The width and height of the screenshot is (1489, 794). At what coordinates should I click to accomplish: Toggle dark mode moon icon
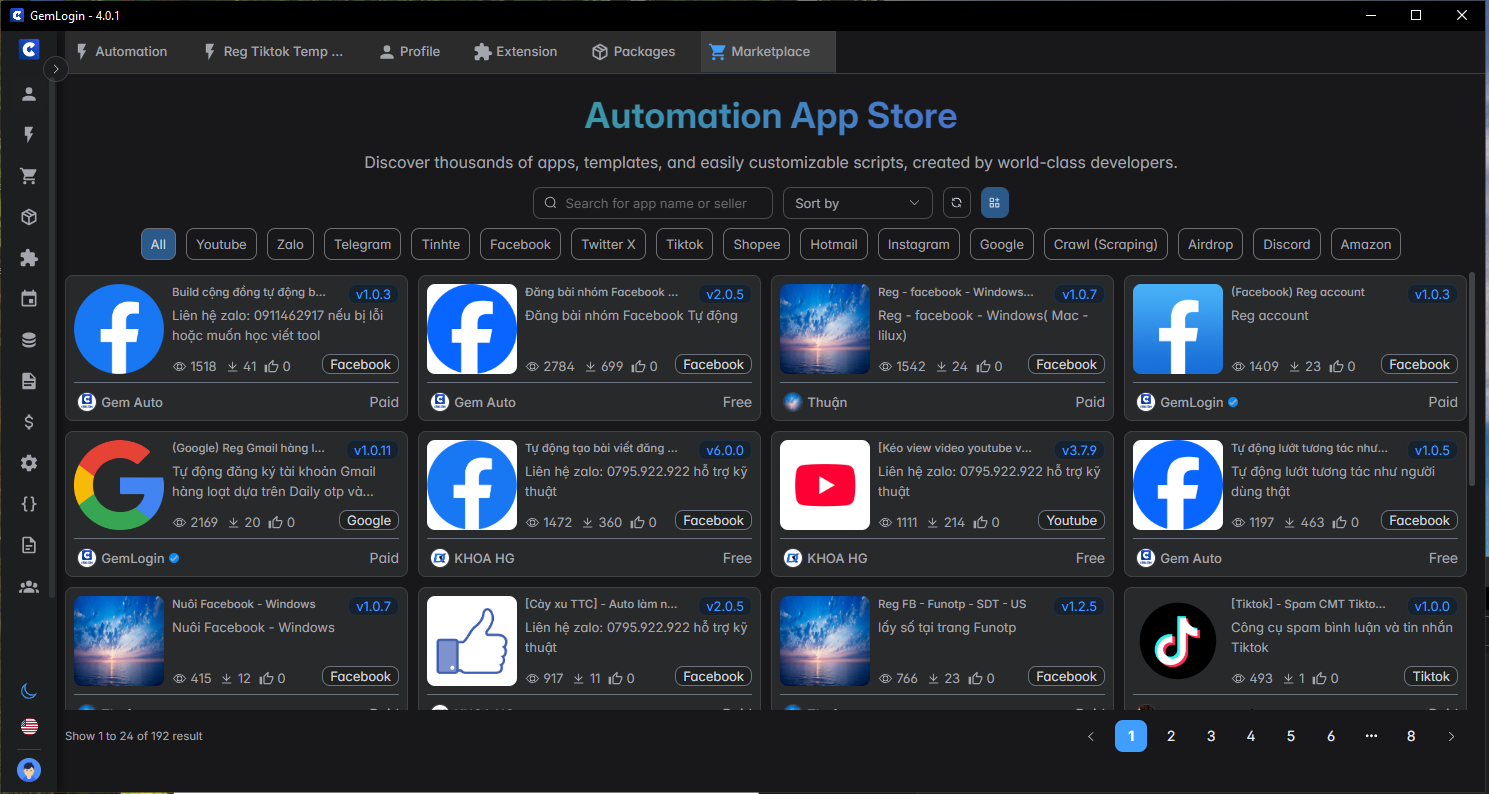tap(29, 691)
